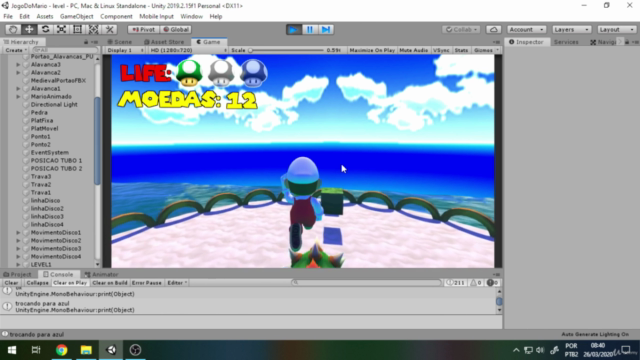Switch to the Animator tab
The height and width of the screenshot is (360, 640).
tap(102, 275)
